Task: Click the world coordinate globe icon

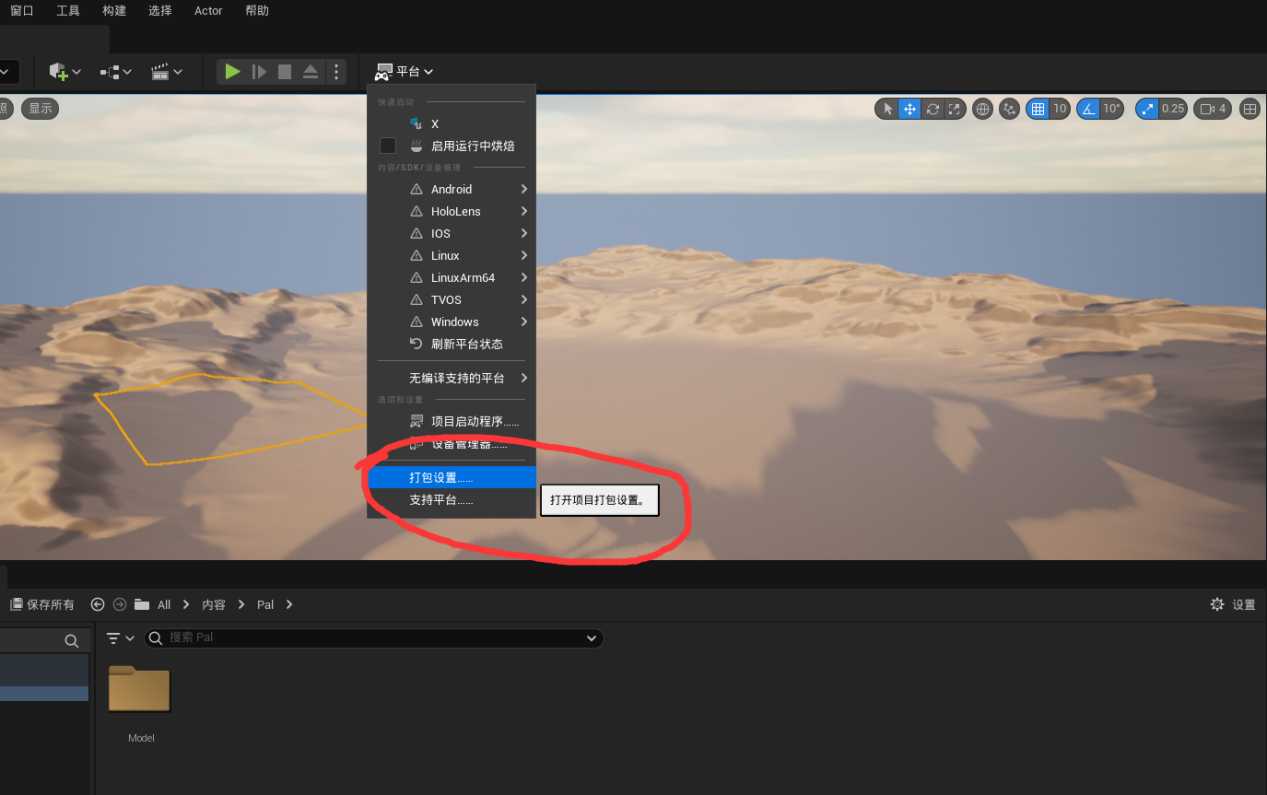Action: tap(983, 109)
